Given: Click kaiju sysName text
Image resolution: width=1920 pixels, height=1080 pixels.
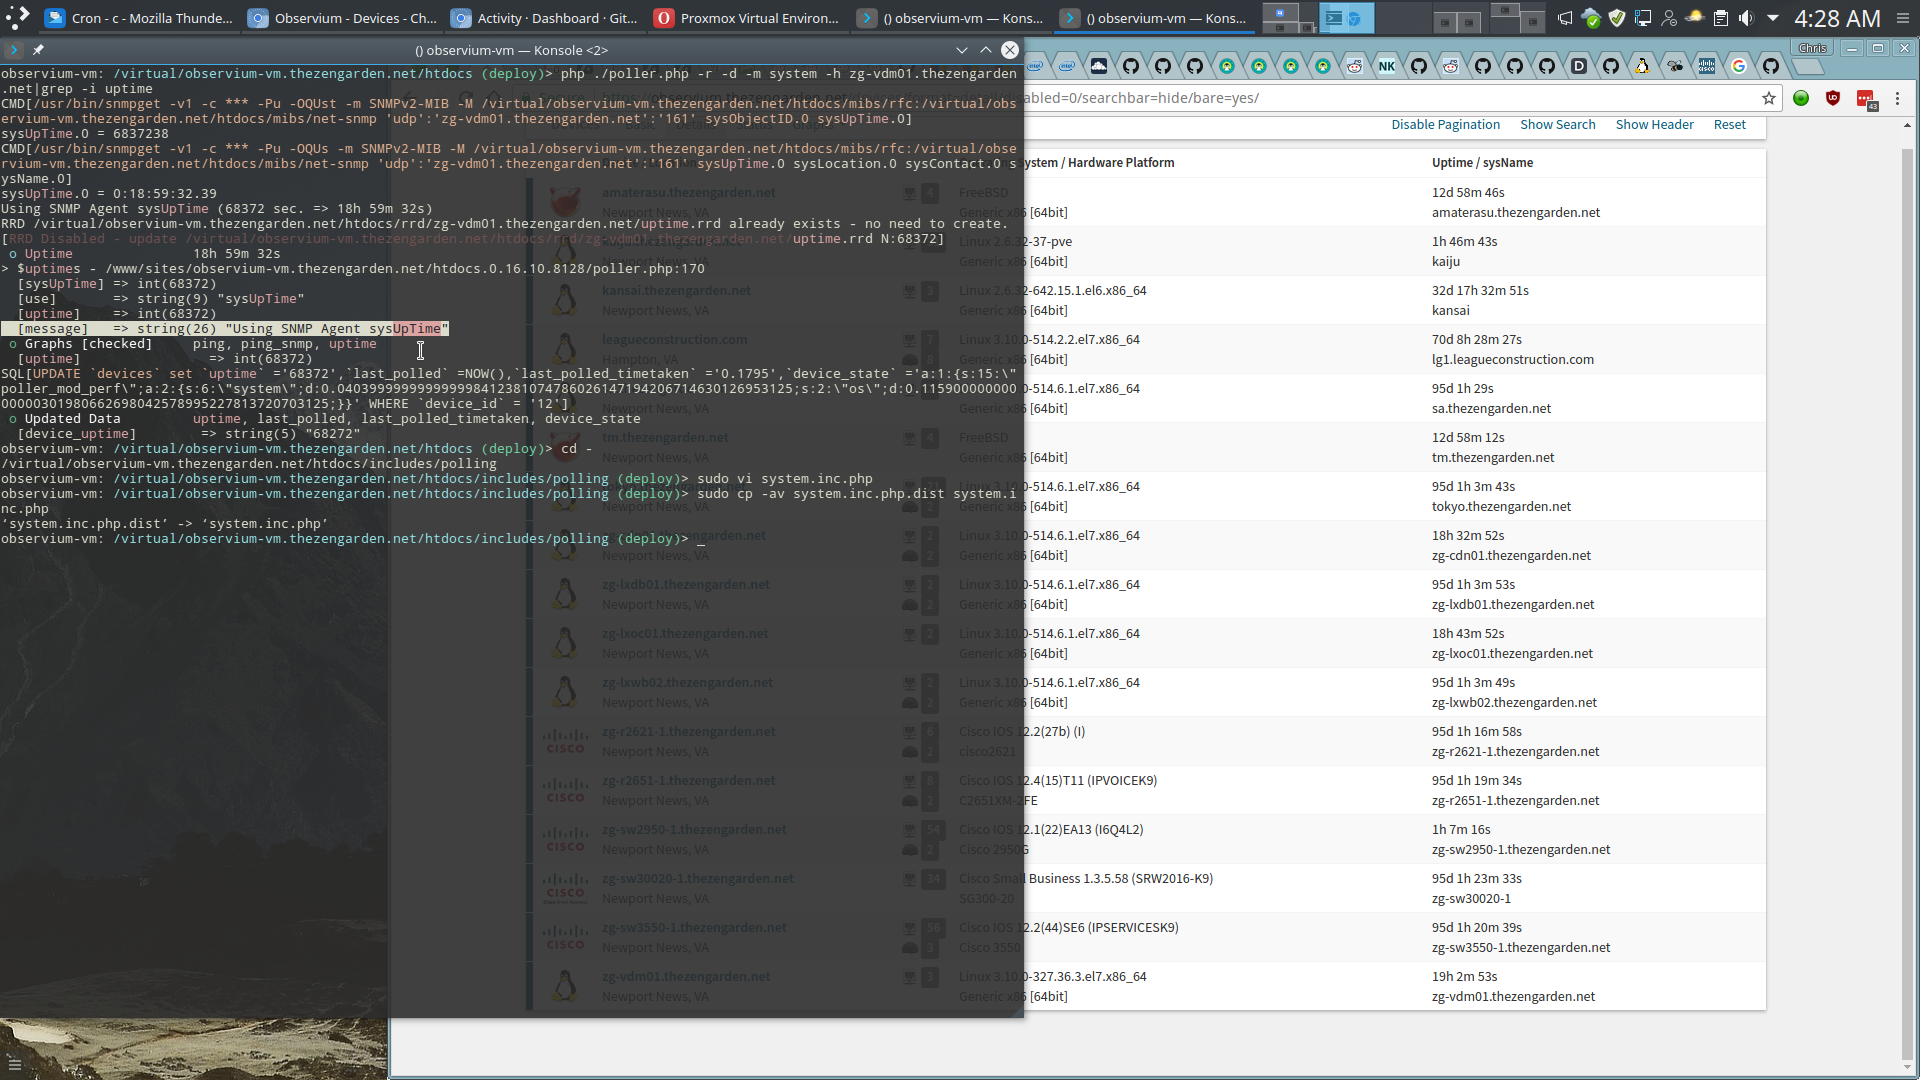Looking at the screenshot, I should tap(1445, 262).
